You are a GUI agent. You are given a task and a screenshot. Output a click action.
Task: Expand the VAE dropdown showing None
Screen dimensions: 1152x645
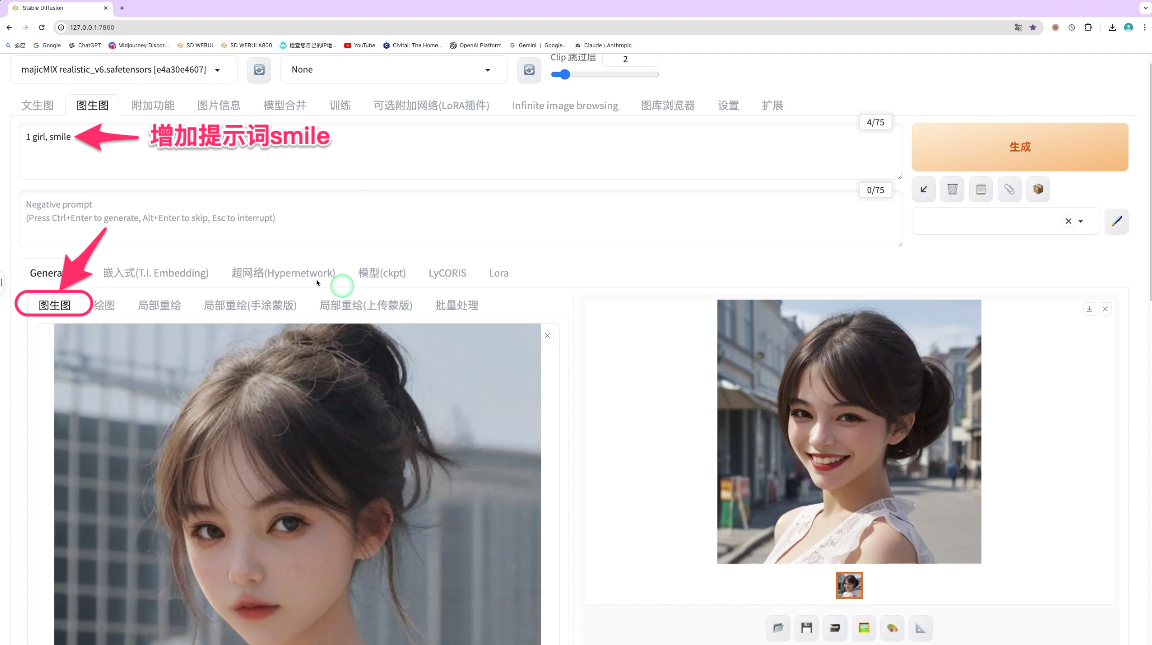tap(393, 70)
